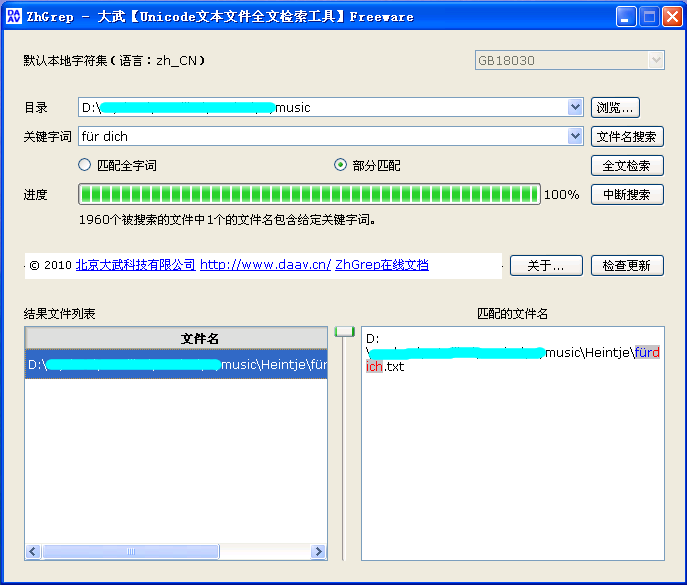Click the 100% progress label

[x=562, y=194]
